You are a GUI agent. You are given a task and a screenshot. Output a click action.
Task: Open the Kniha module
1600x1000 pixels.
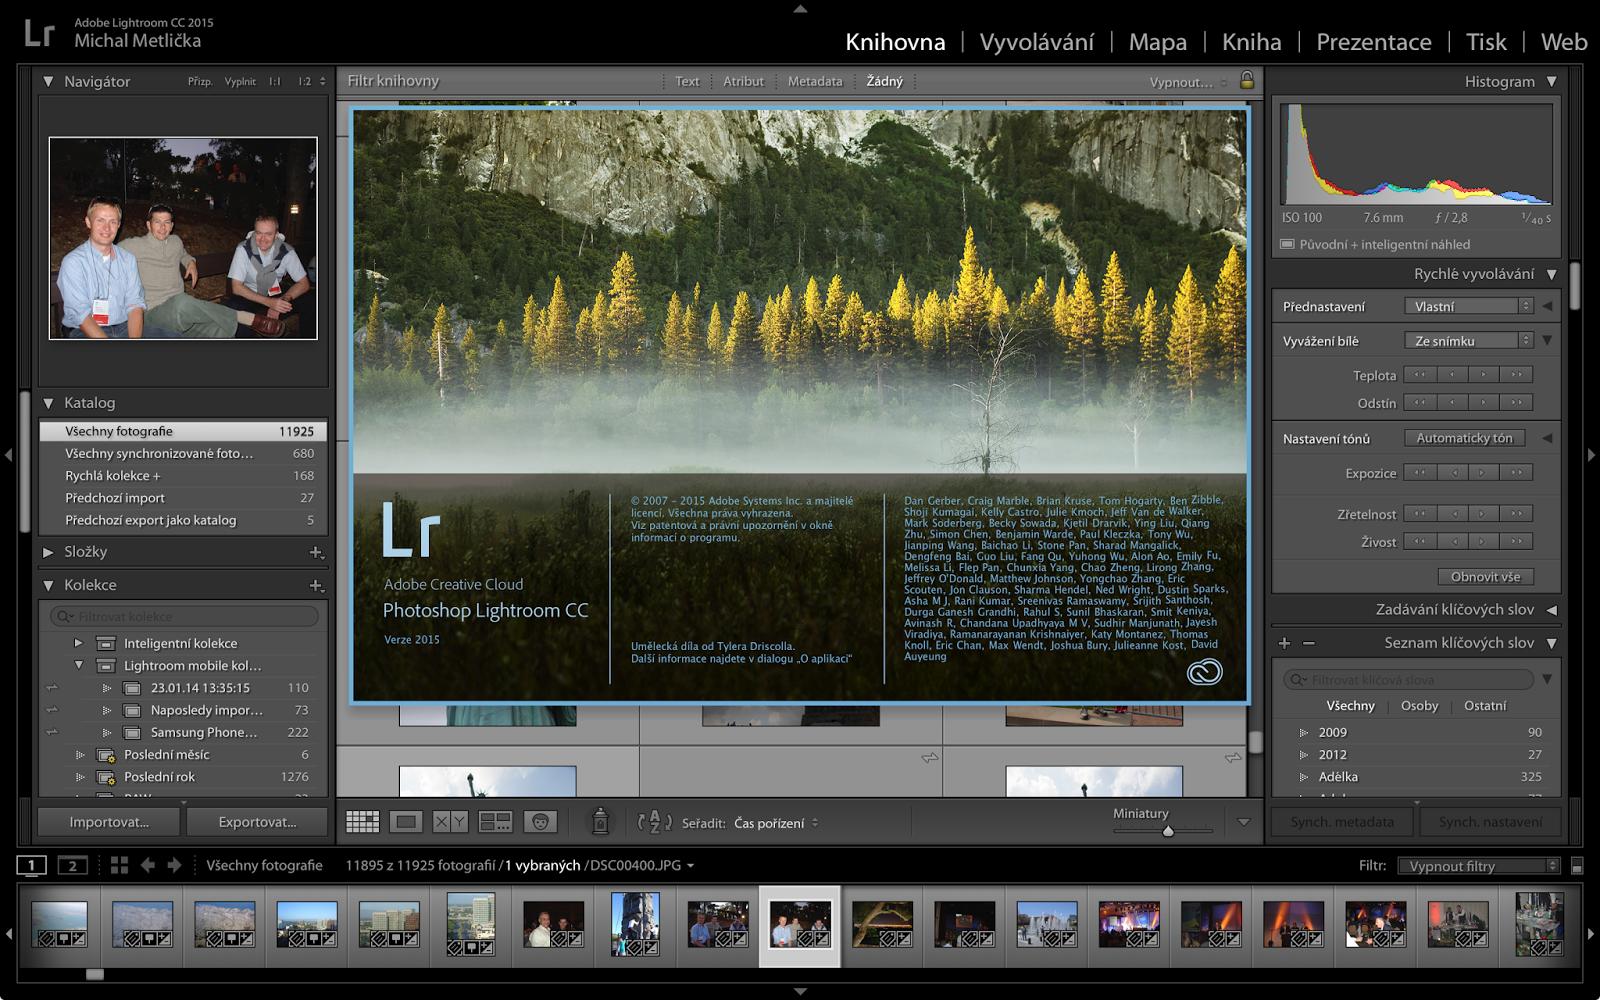click(x=1252, y=42)
